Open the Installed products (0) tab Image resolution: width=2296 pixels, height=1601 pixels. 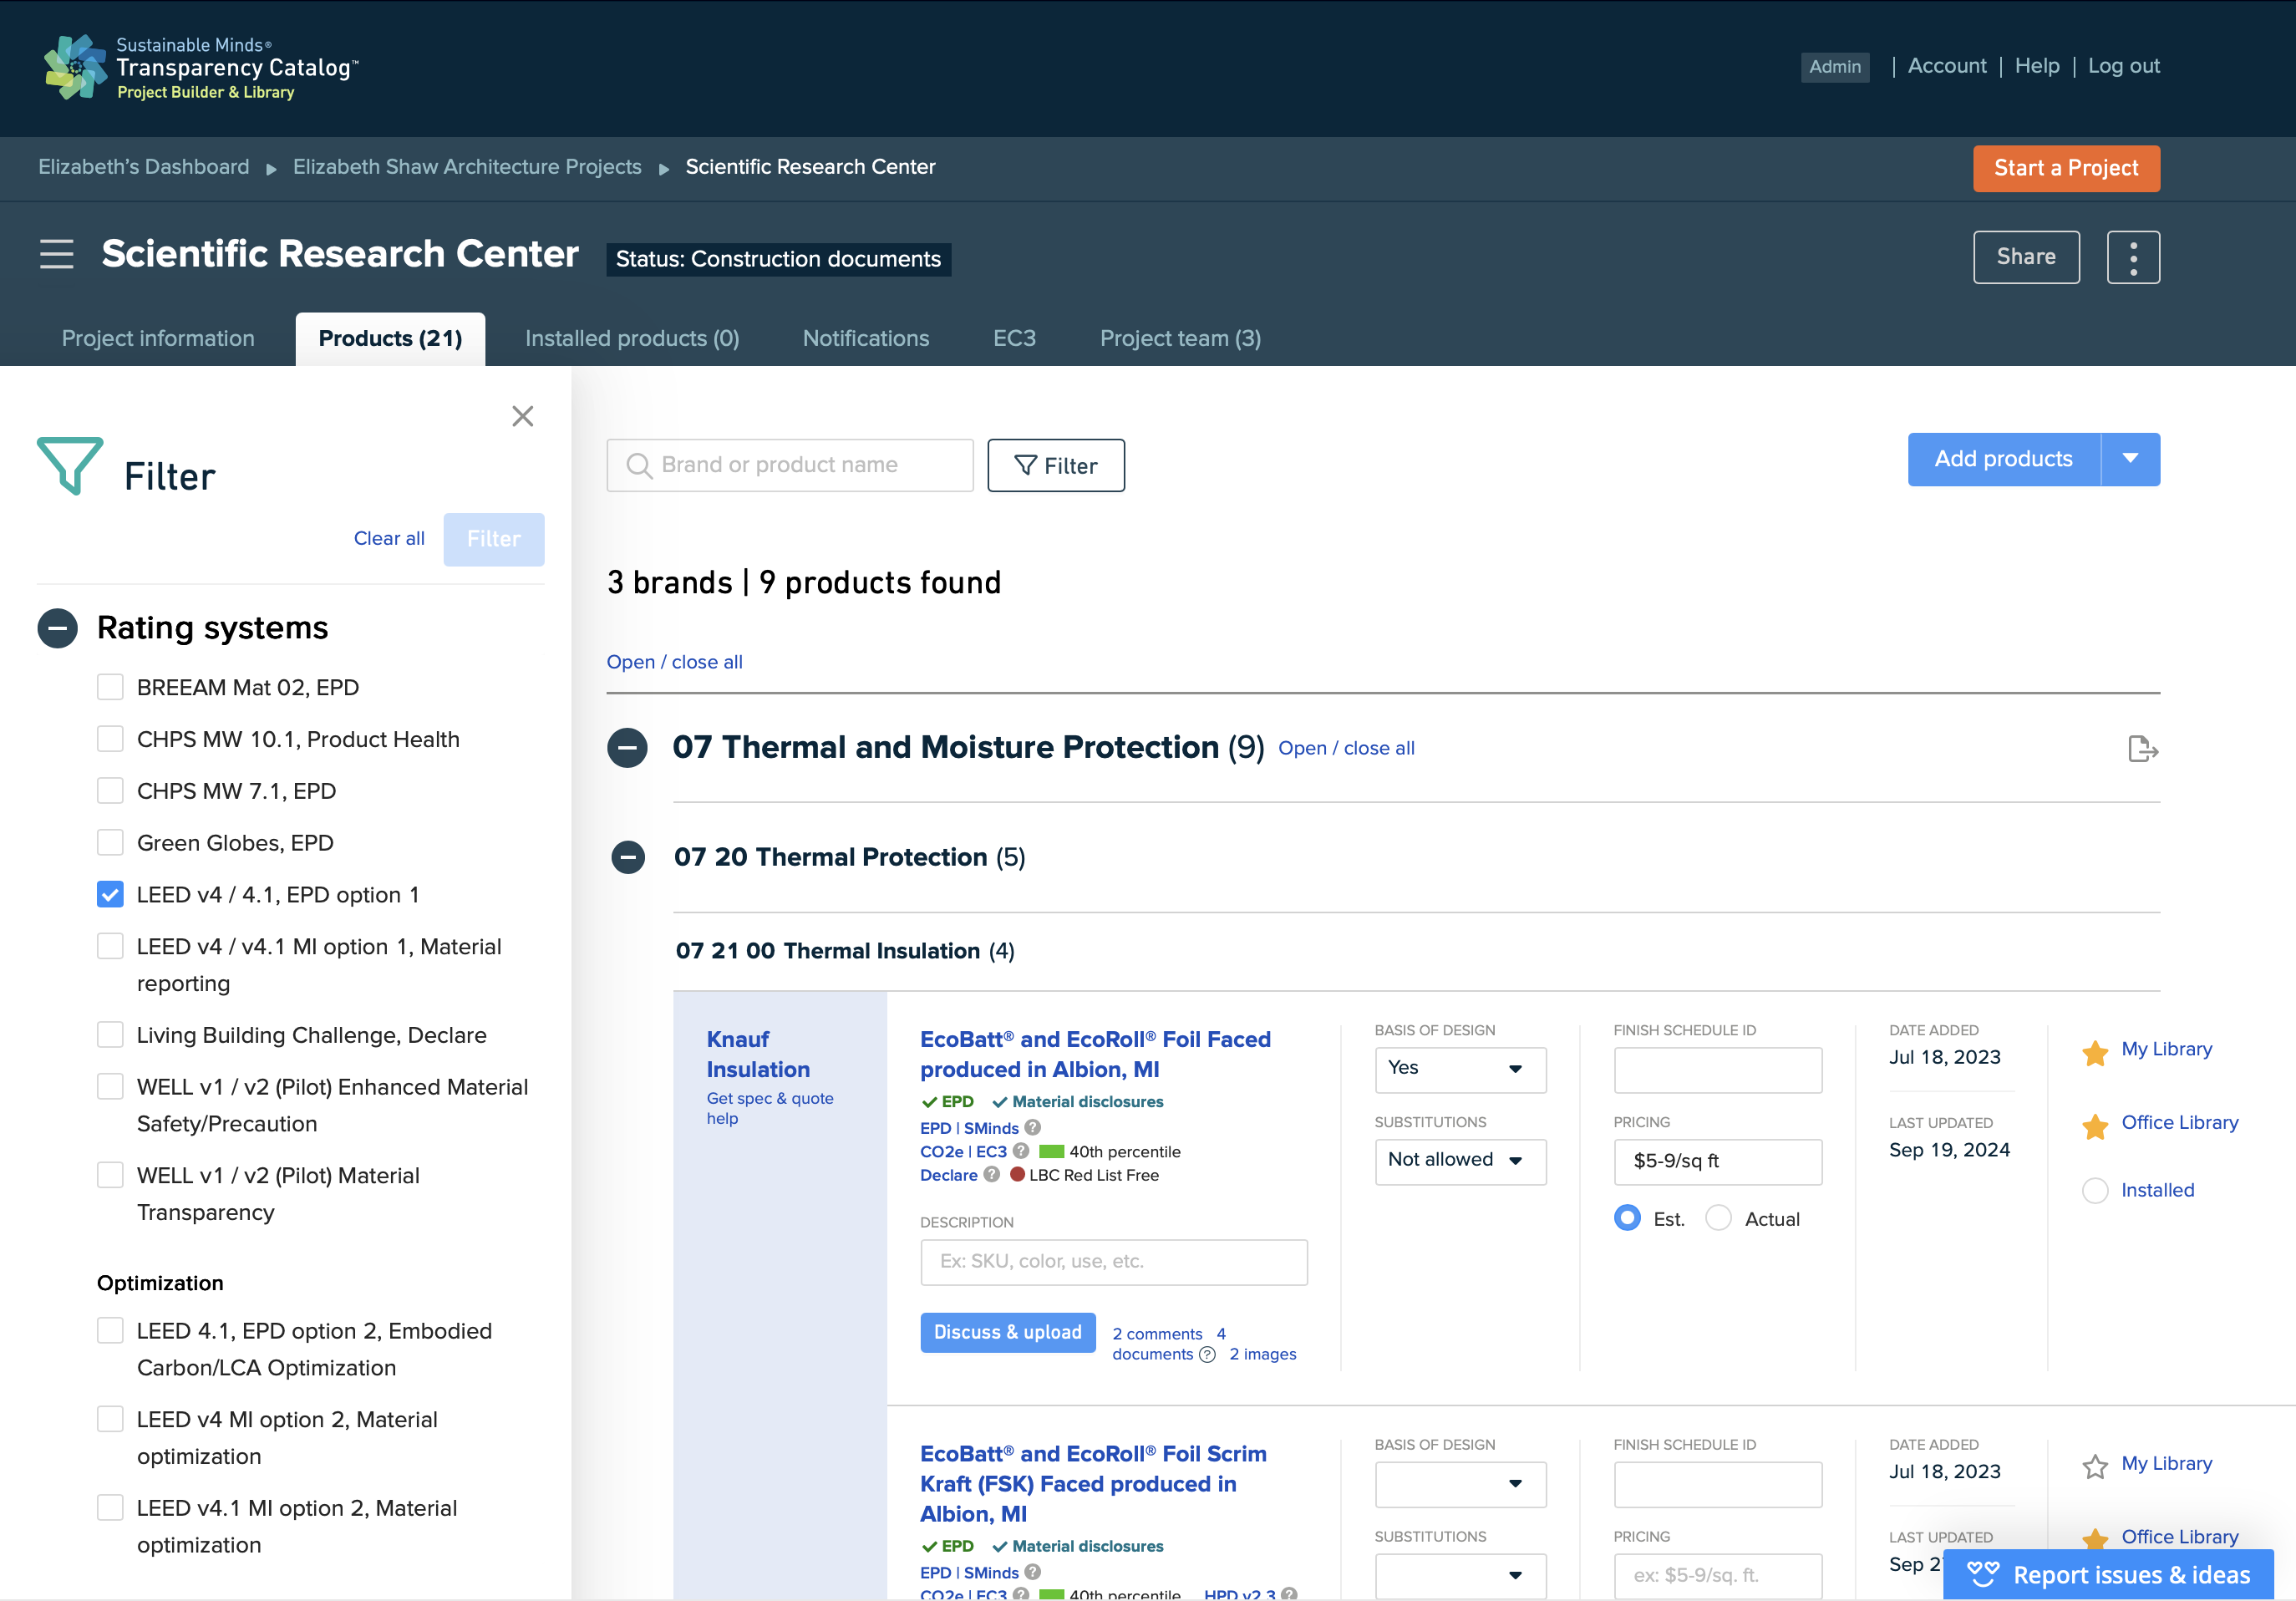point(632,339)
